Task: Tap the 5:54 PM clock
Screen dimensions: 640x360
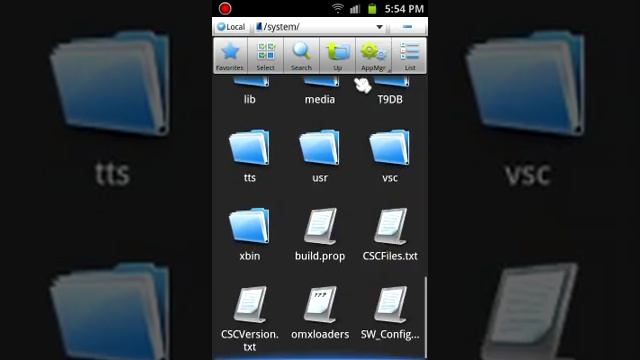Action: coord(404,9)
